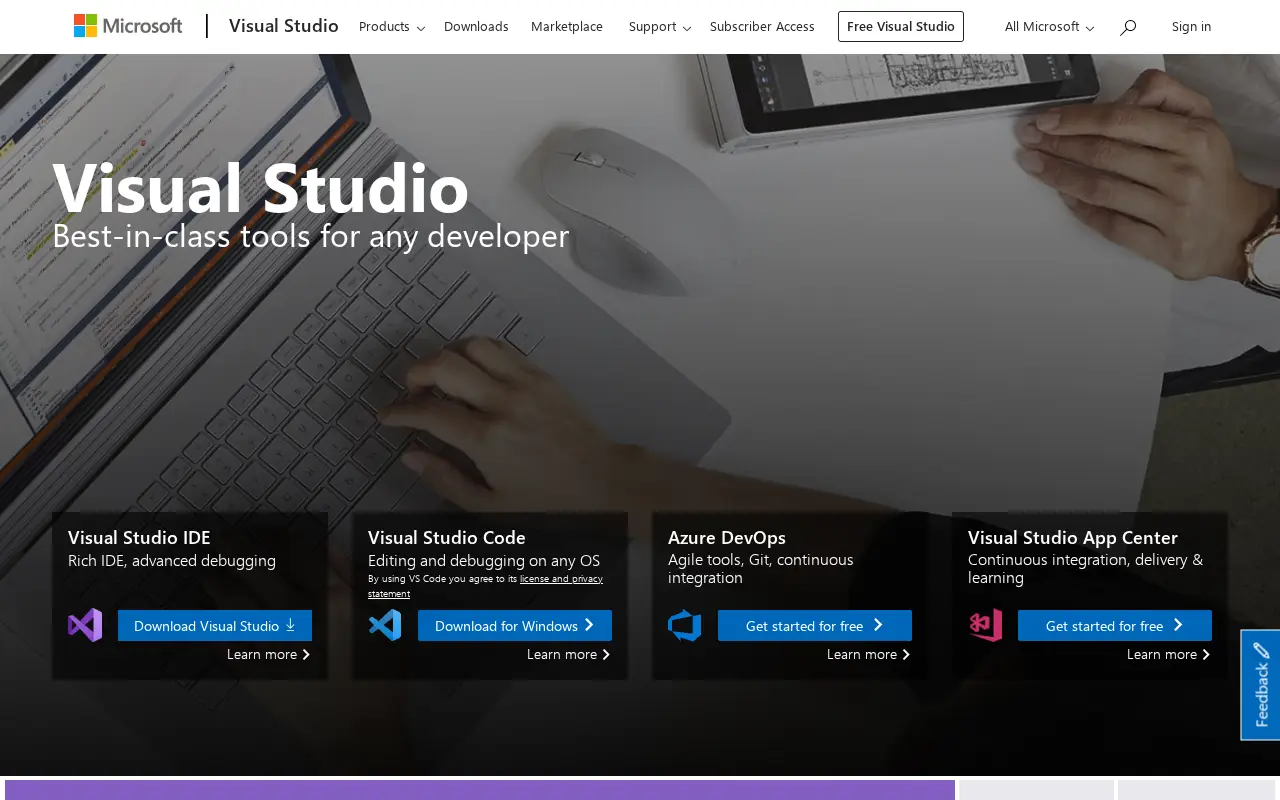Expand the All Microsoft dropdown
The image size is (1280, 800).
[x=1049, y=27]
